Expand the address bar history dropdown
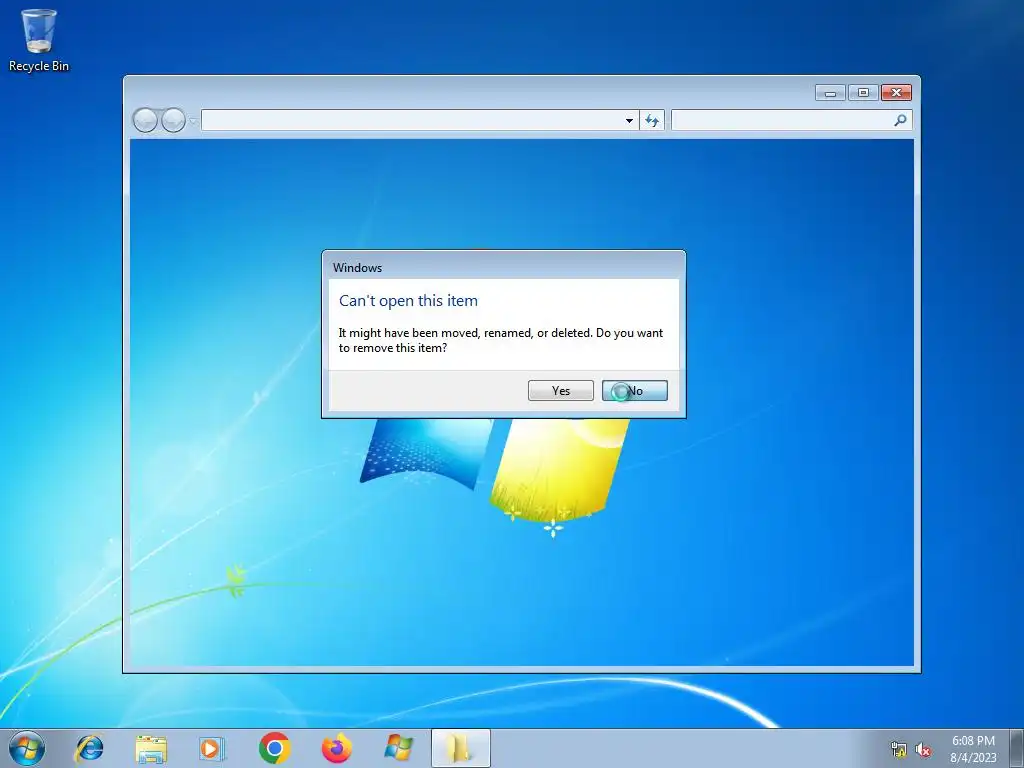The width and height of the screenshot is (1024, 768). [x=629, y=121]
